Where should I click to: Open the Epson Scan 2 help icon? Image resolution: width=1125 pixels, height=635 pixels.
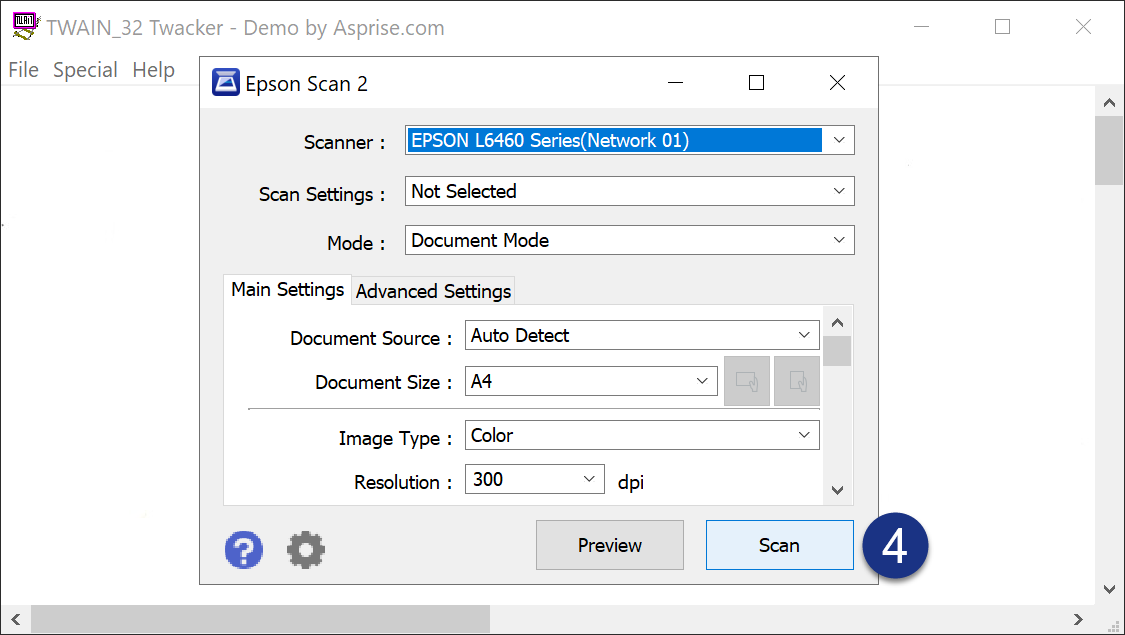click(x=244, y=550)
